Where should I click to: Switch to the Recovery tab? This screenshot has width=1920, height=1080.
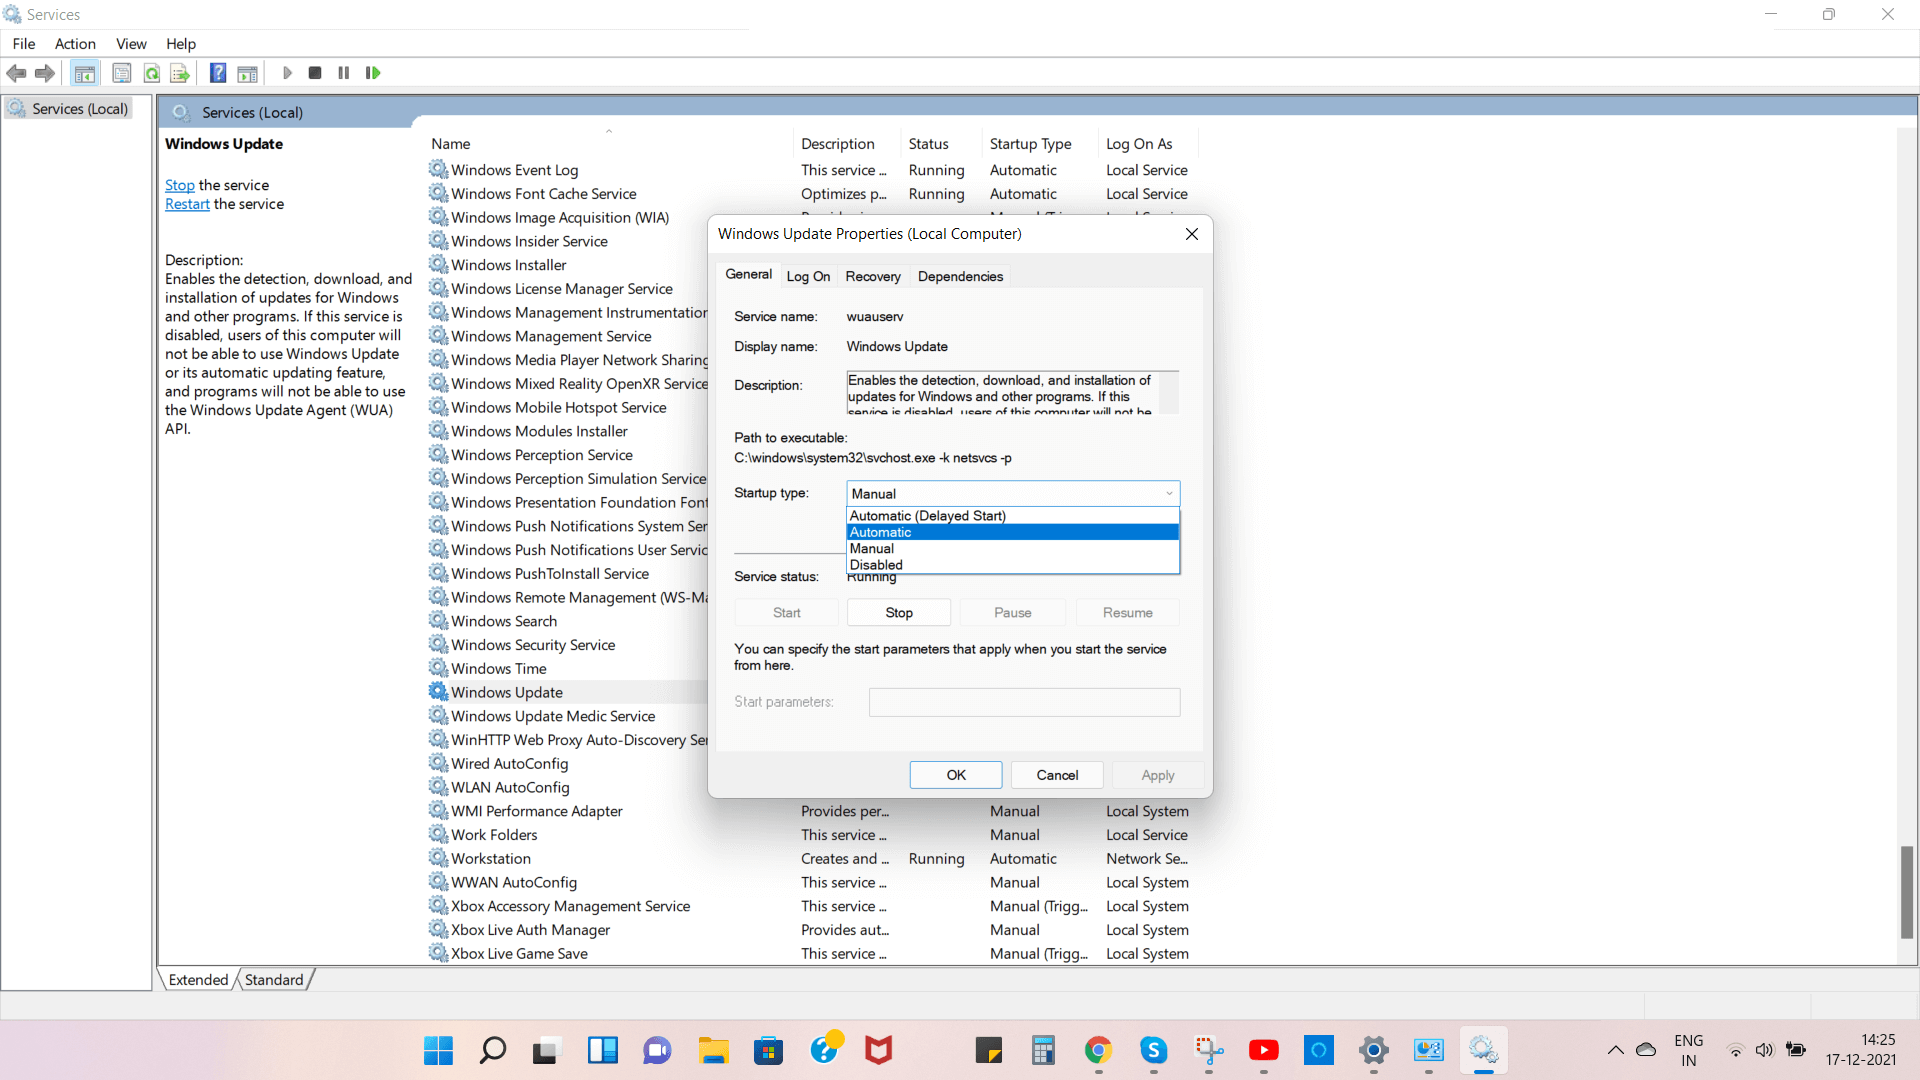[x=872, y=277]
